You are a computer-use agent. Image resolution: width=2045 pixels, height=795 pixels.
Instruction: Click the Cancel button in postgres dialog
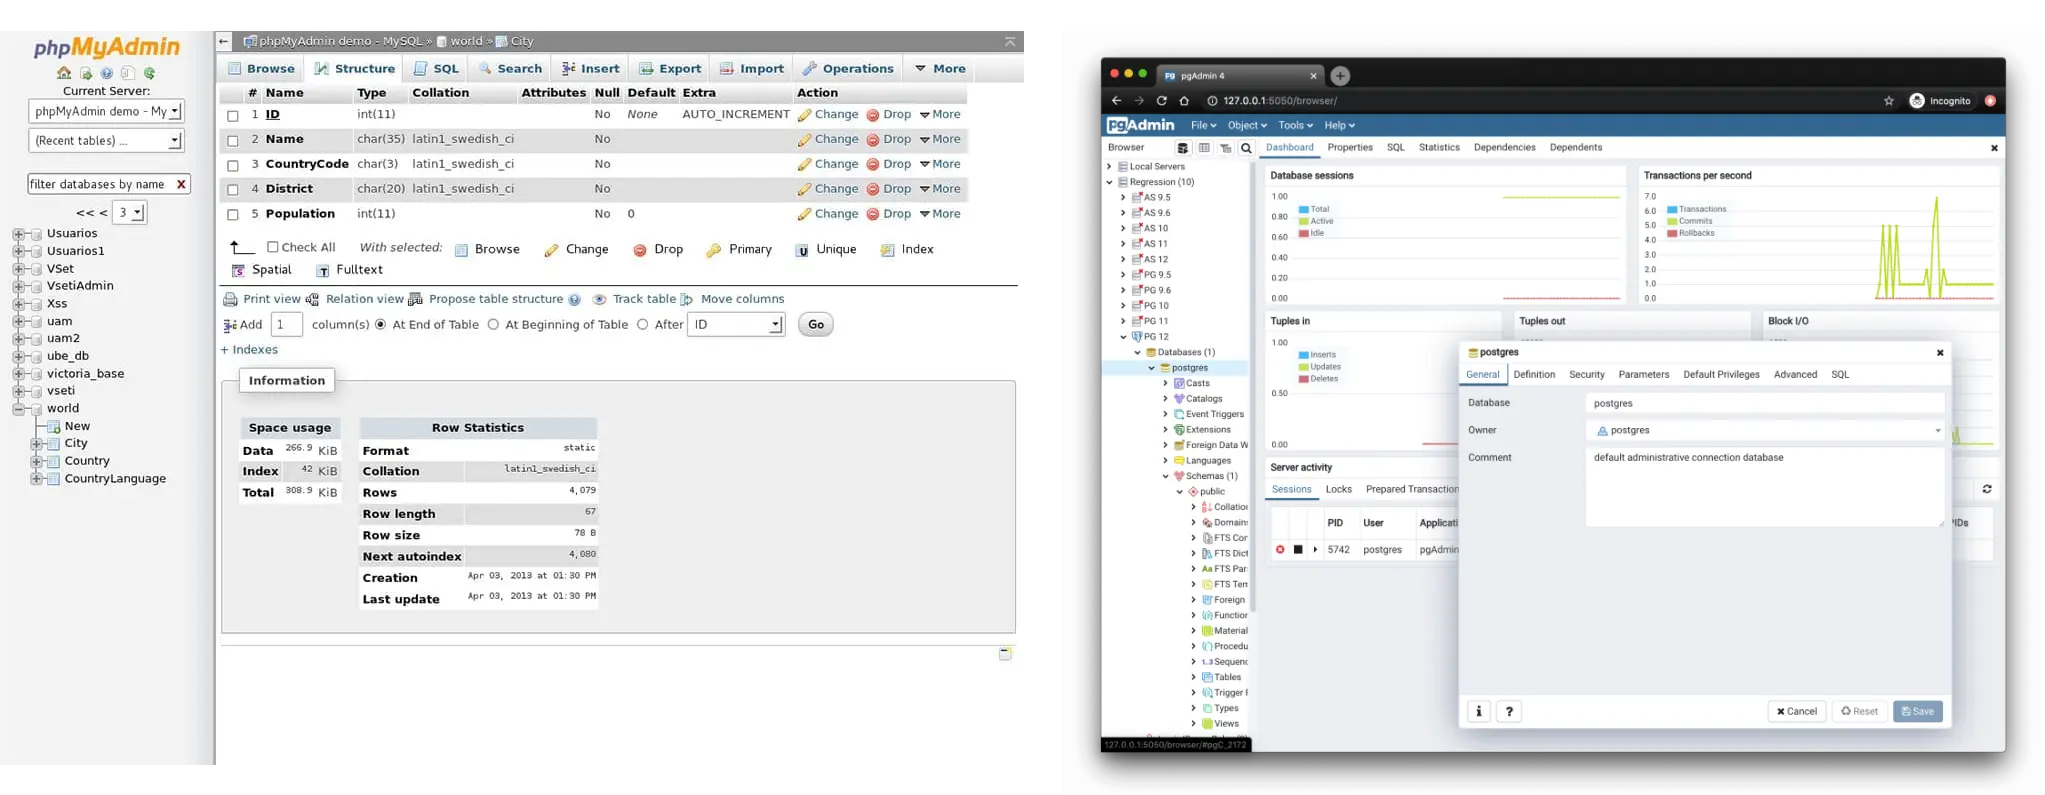[x=1796, y=711]
